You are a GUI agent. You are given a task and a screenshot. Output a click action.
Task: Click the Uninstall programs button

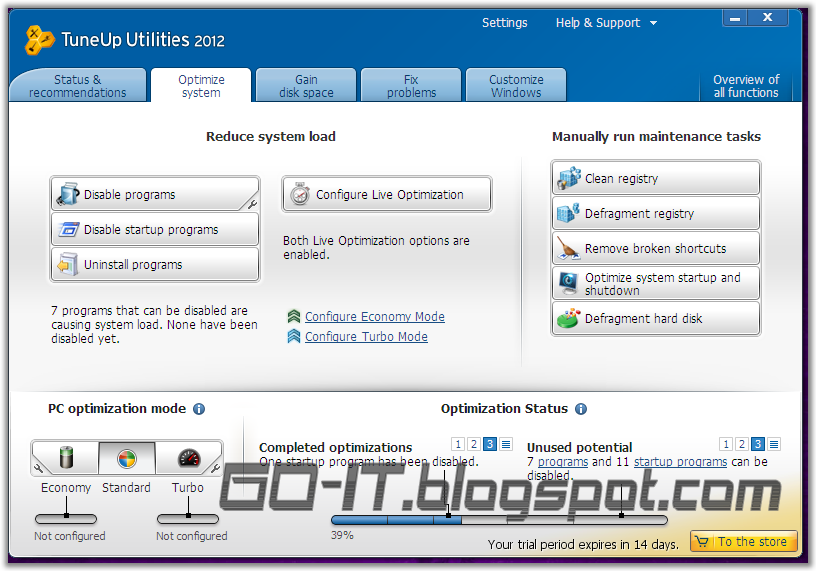pos(155,264)
